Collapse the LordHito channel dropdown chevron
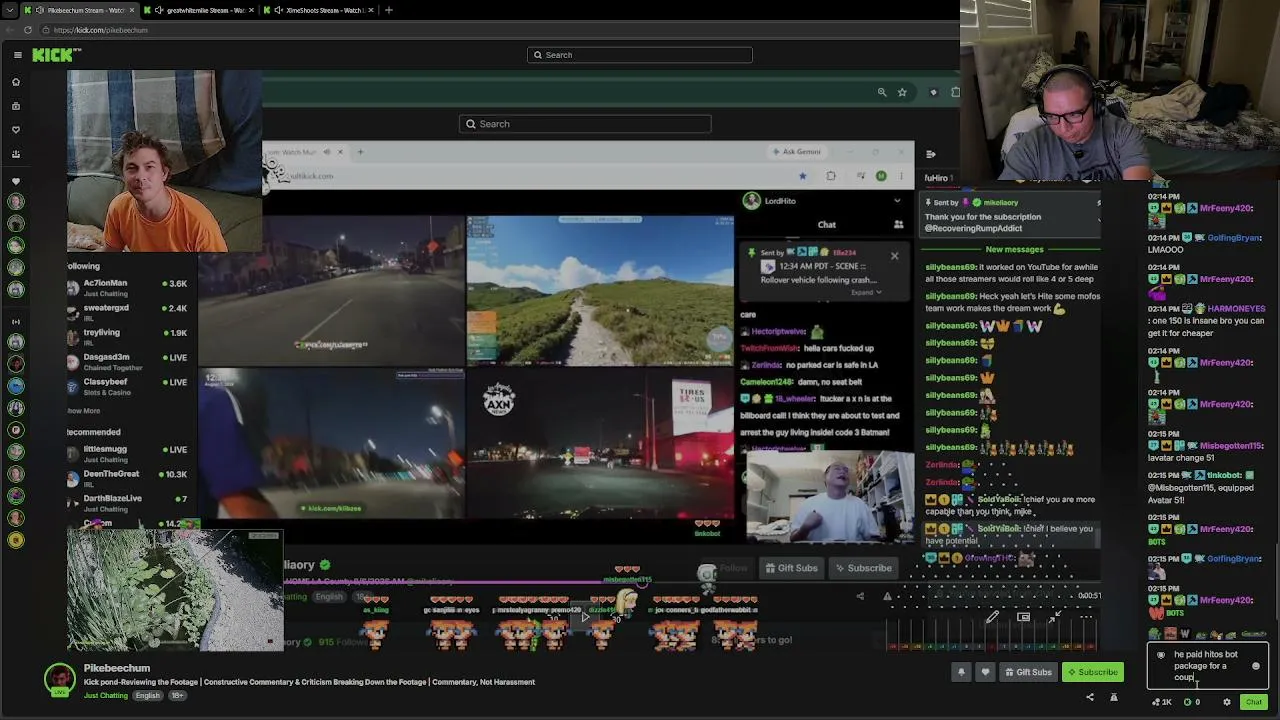Screen dimensions: 1280x720 [x=897, y=201]
